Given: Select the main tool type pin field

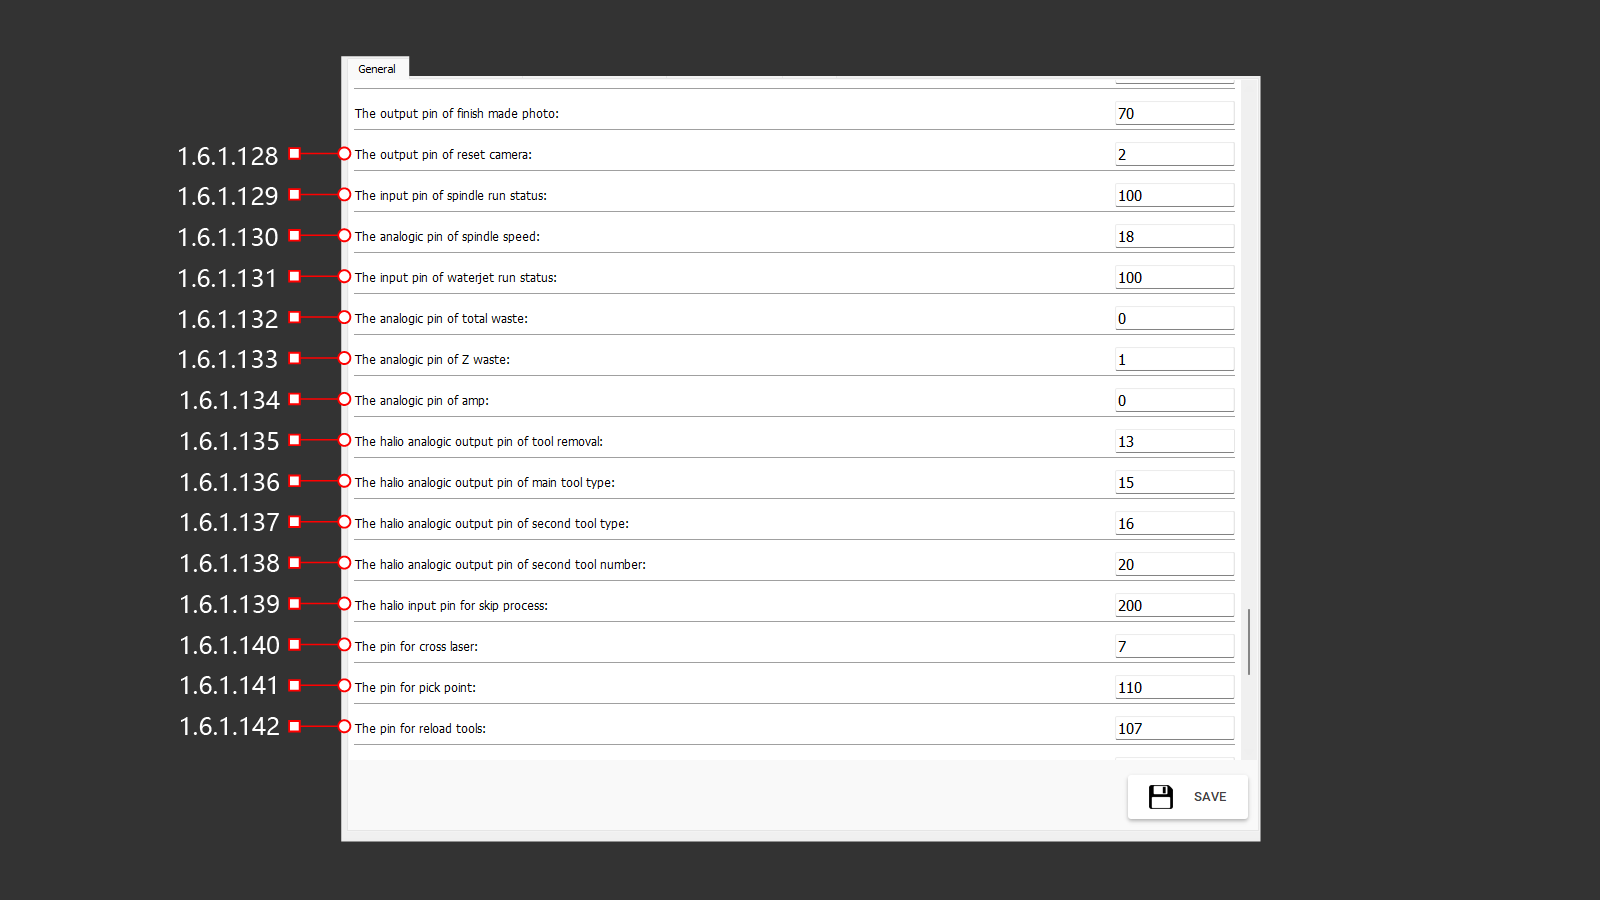Looking at the screenshot, I should [x=1174, y=483].
